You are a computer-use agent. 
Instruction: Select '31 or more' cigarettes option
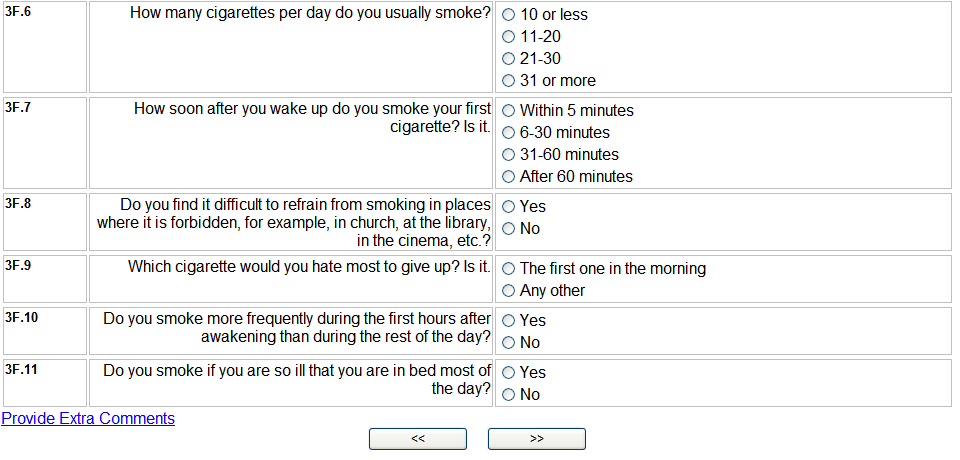click(508, 81)
